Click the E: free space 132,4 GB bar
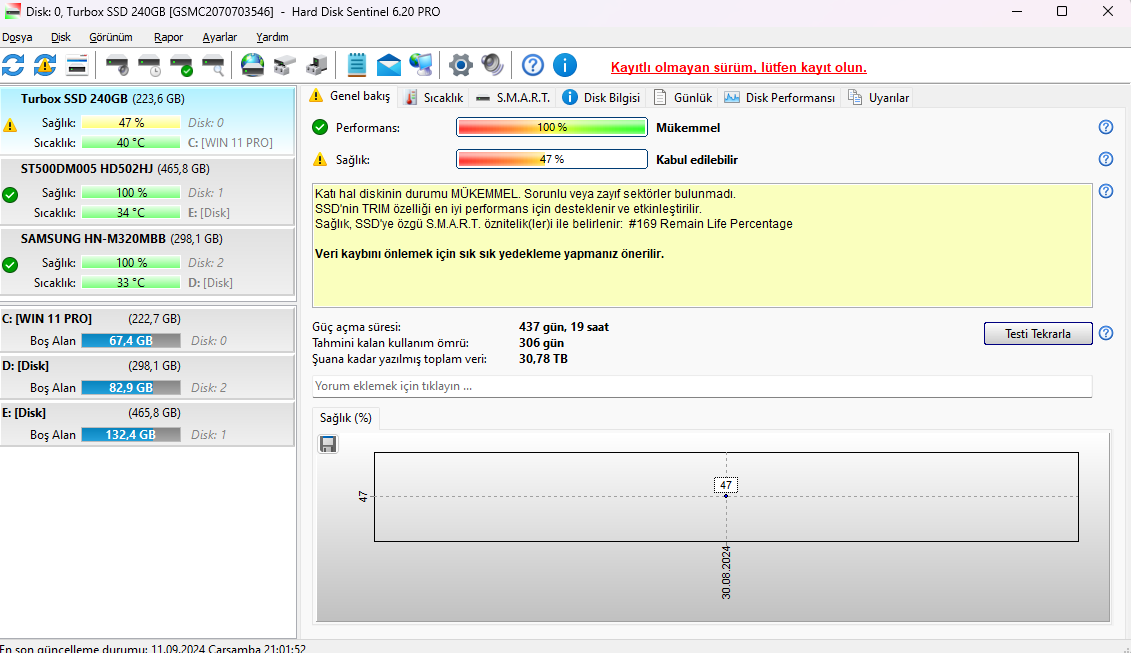Screen dimensions: 1131x653 131,434
